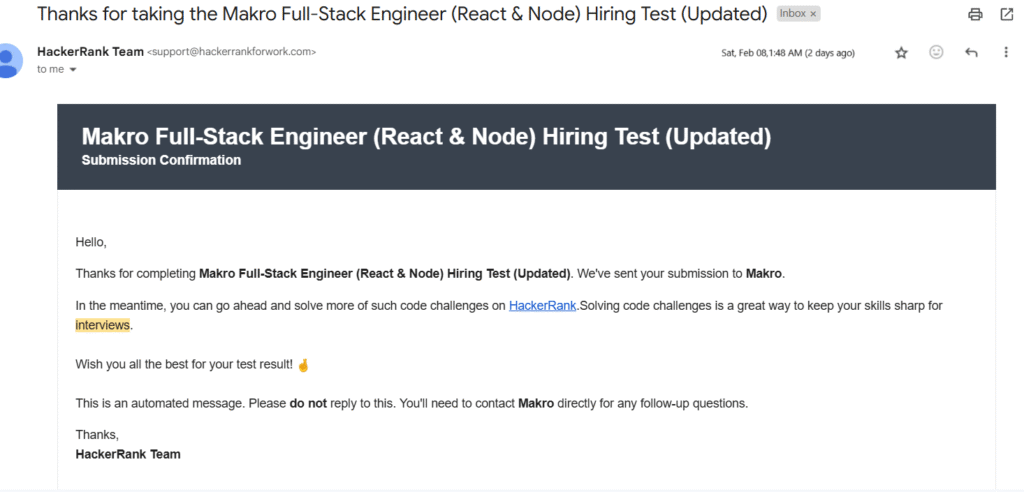This screenshot has height=492, width=1024.
Task: Click the dark banner heading Makro Full-Stack Engineer
Action: coord(426,137)
